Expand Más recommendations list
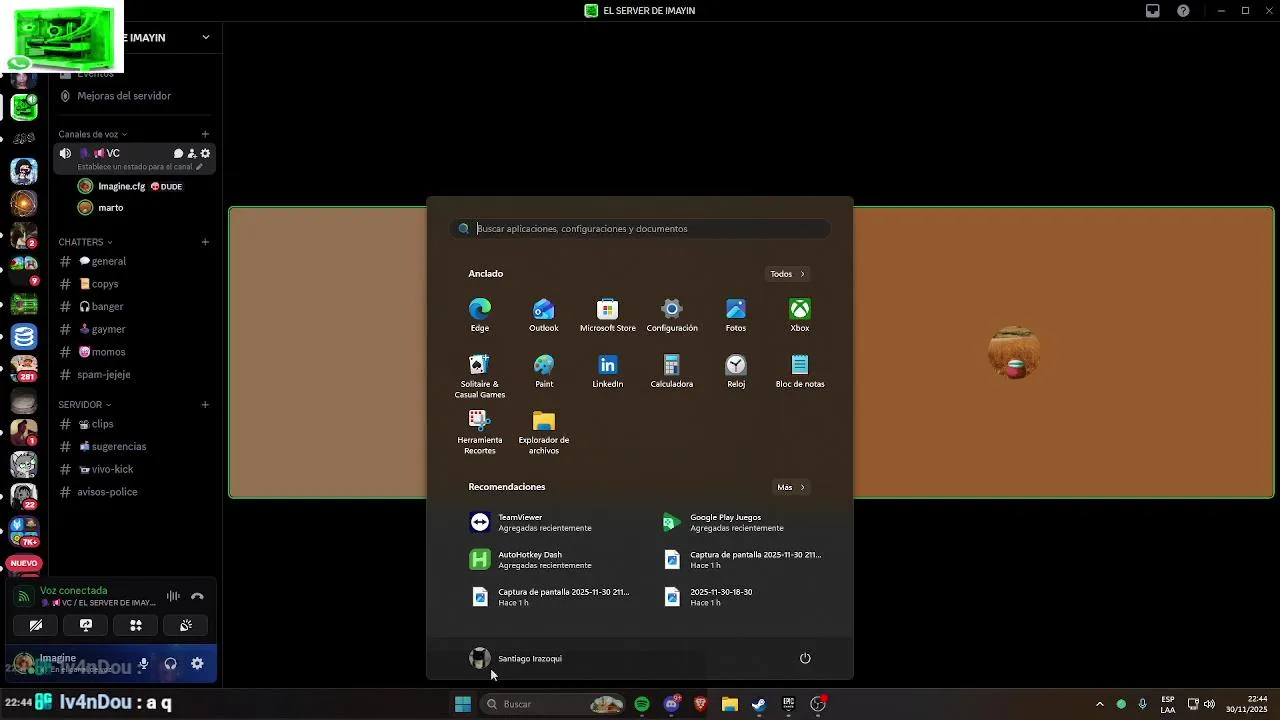The image size is (1280, 720). (791, 487)
